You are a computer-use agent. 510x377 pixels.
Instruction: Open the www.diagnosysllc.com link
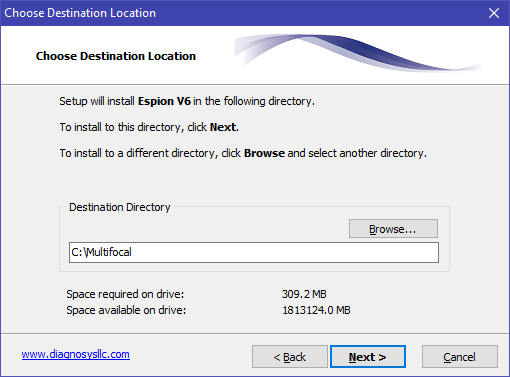click(x=76, y=354)
